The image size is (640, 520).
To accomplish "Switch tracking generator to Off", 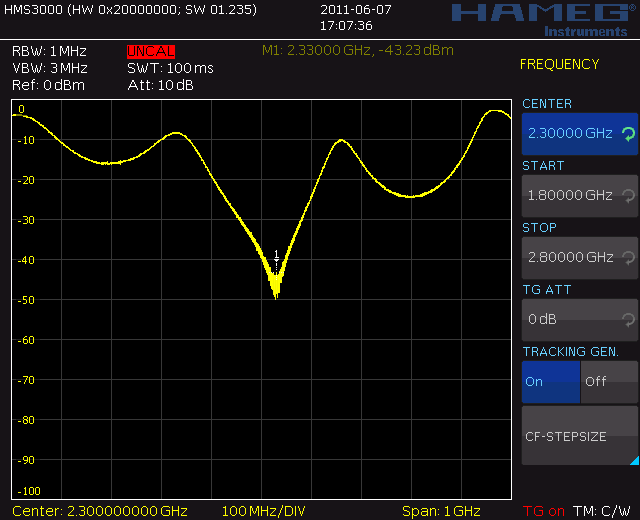I will point(609,382).
